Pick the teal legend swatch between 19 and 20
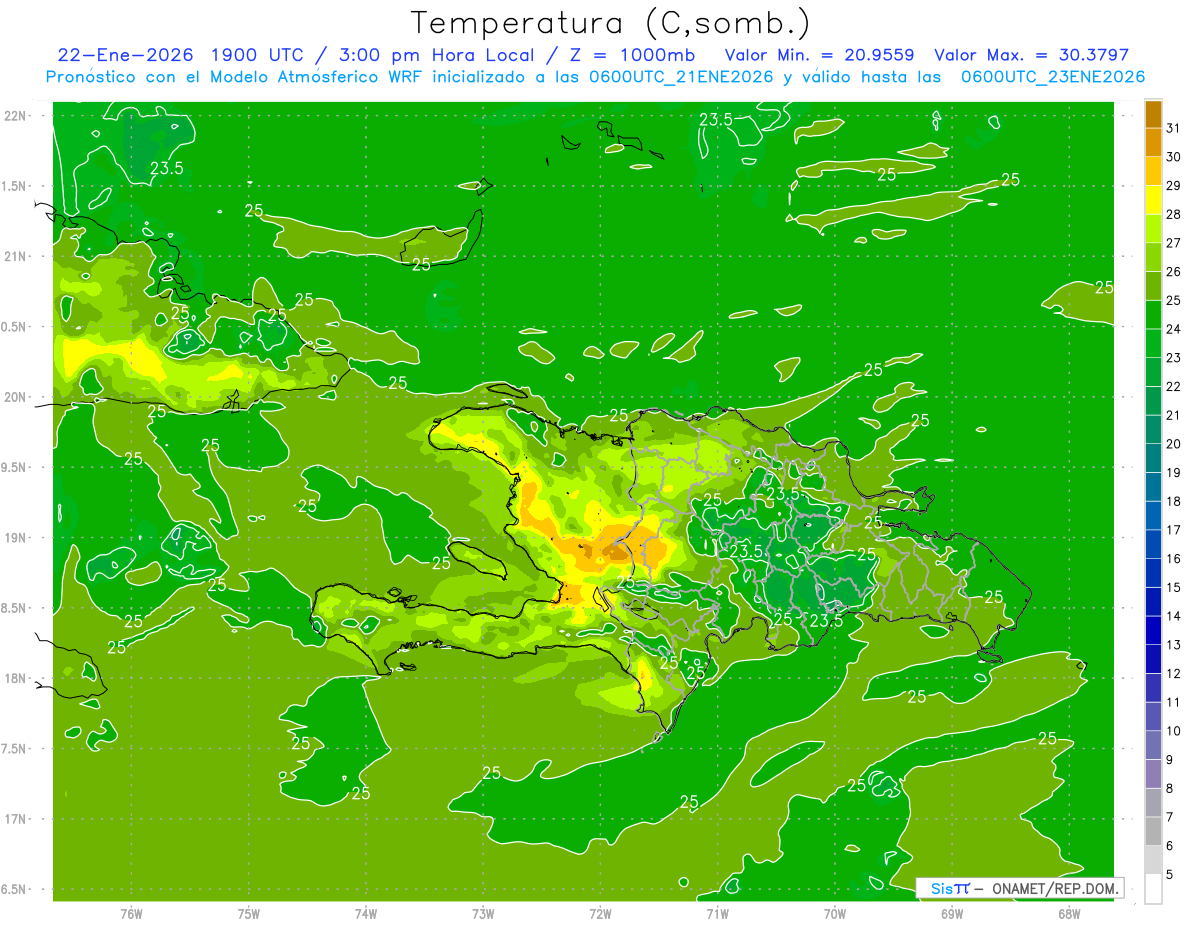The width and height of the screenshot is (1200, 927). (x=1153, y=458)
